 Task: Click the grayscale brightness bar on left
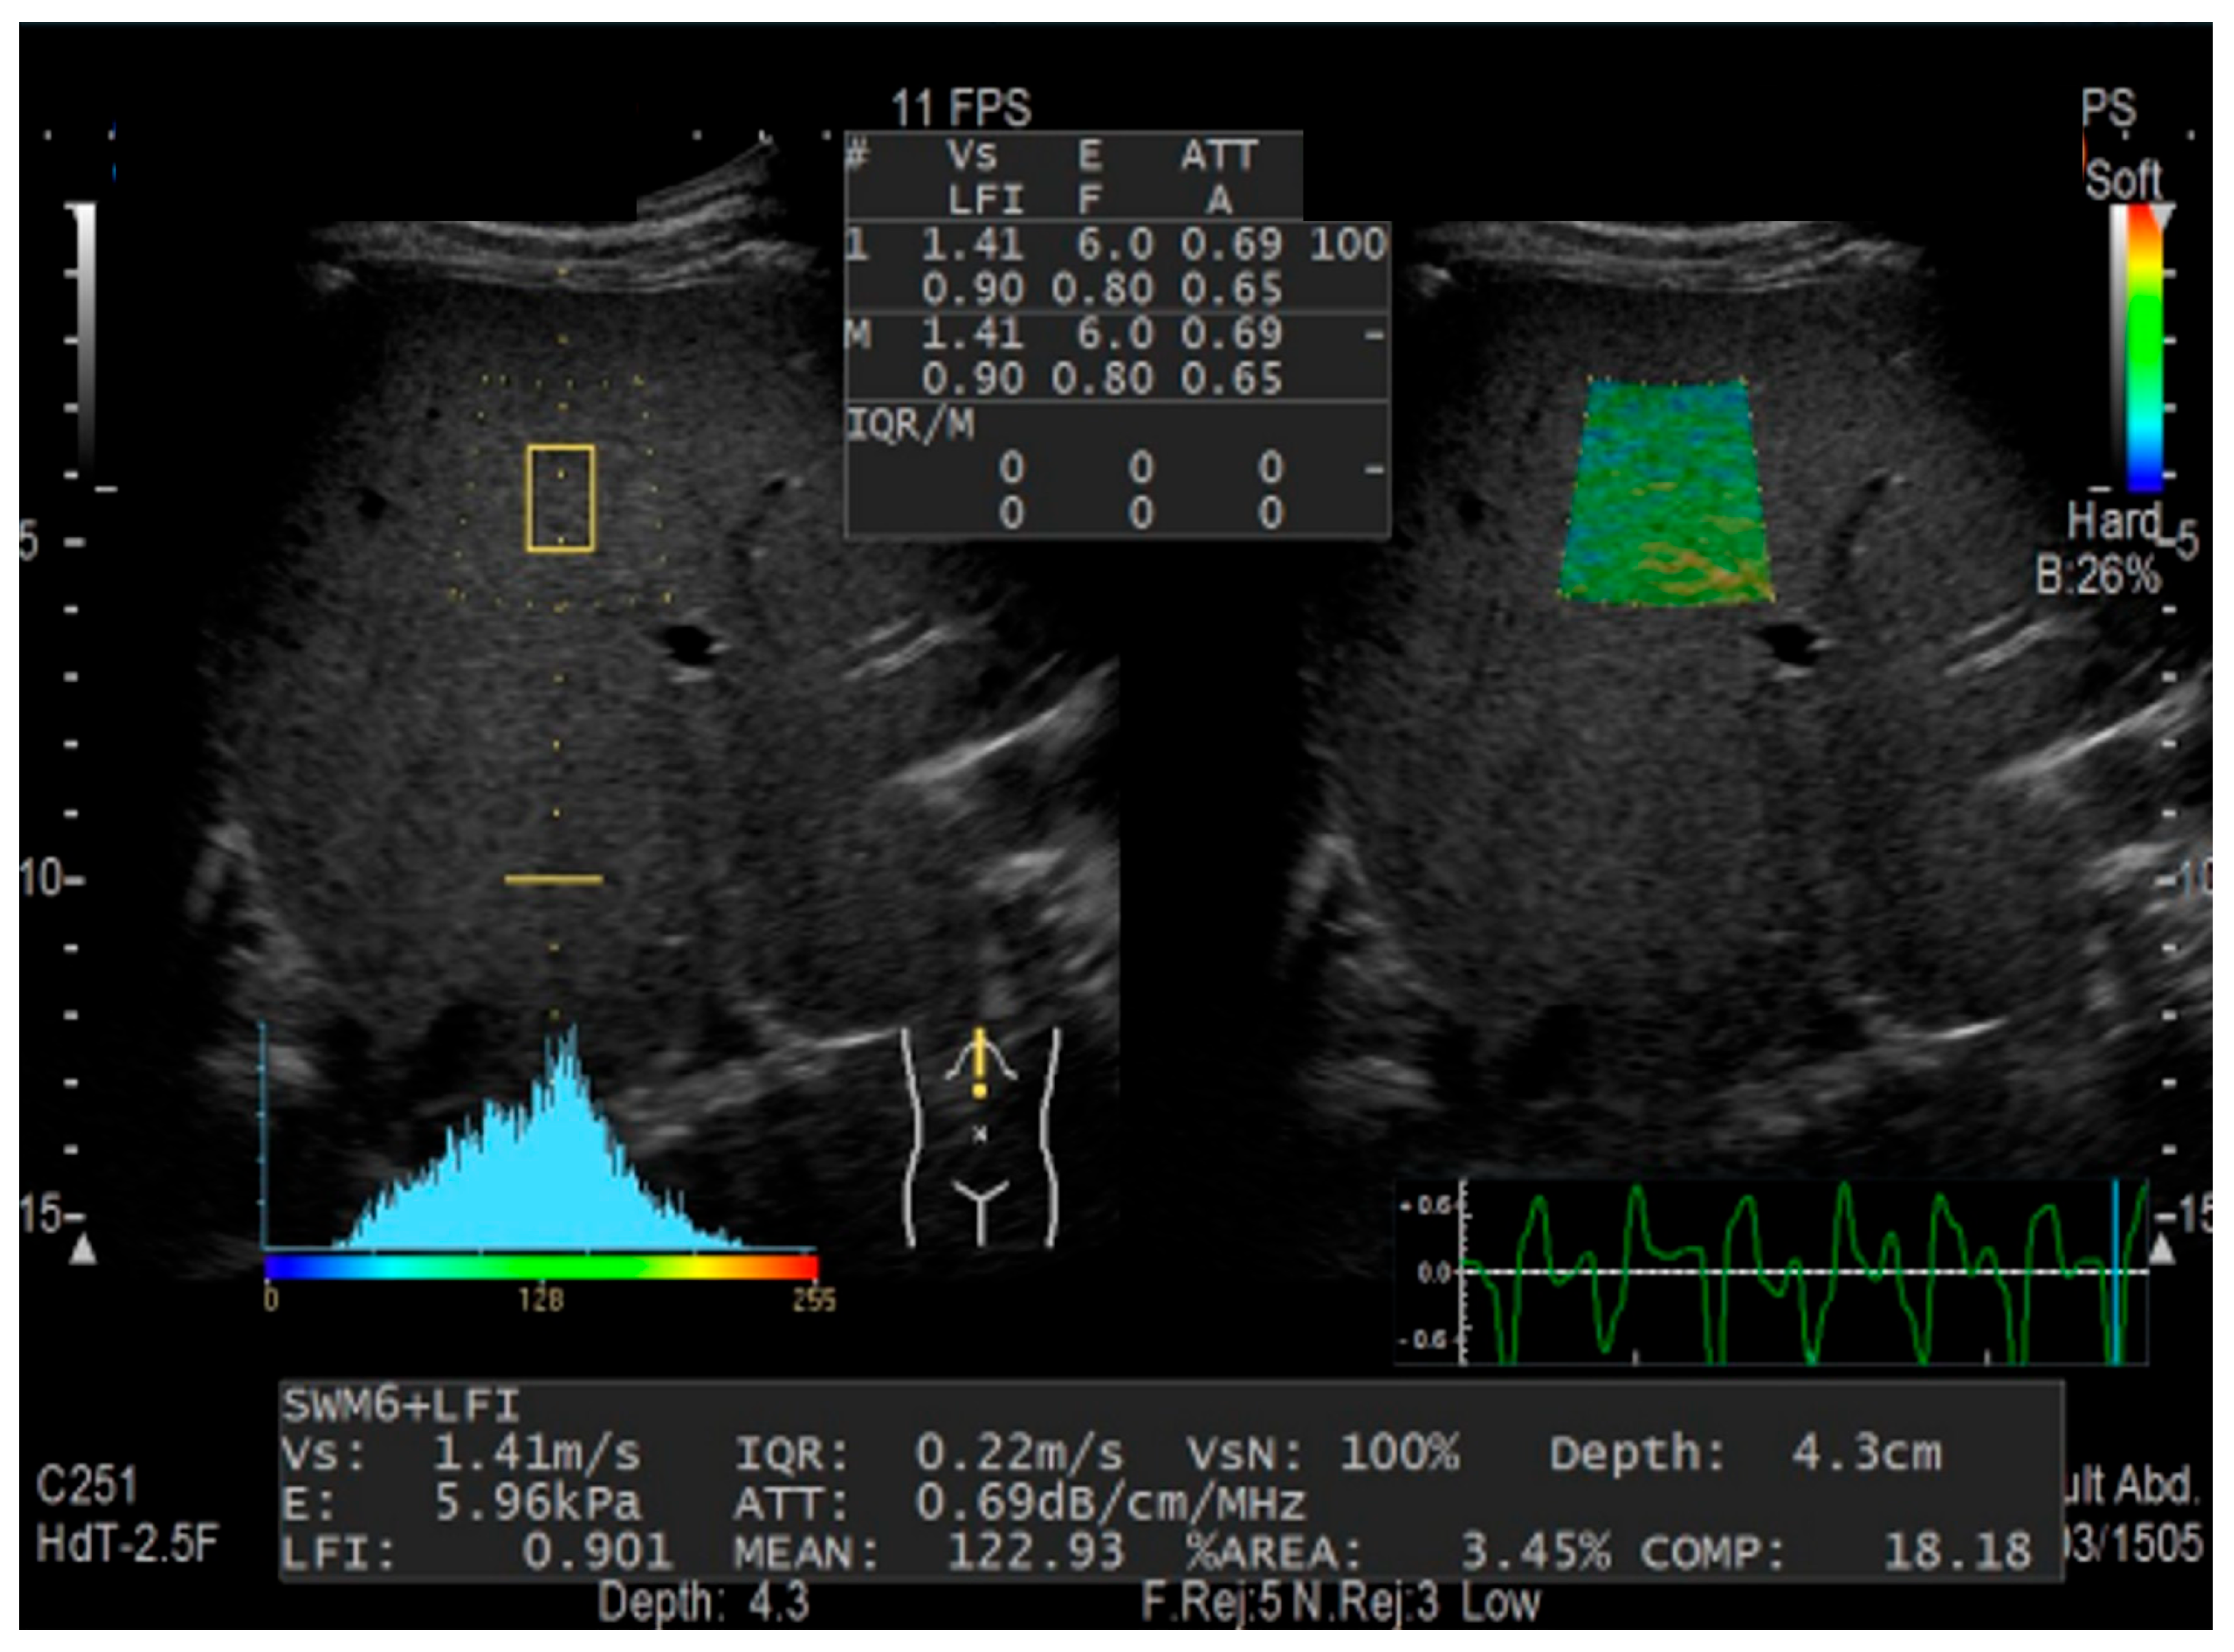click(x=86, y=340)
